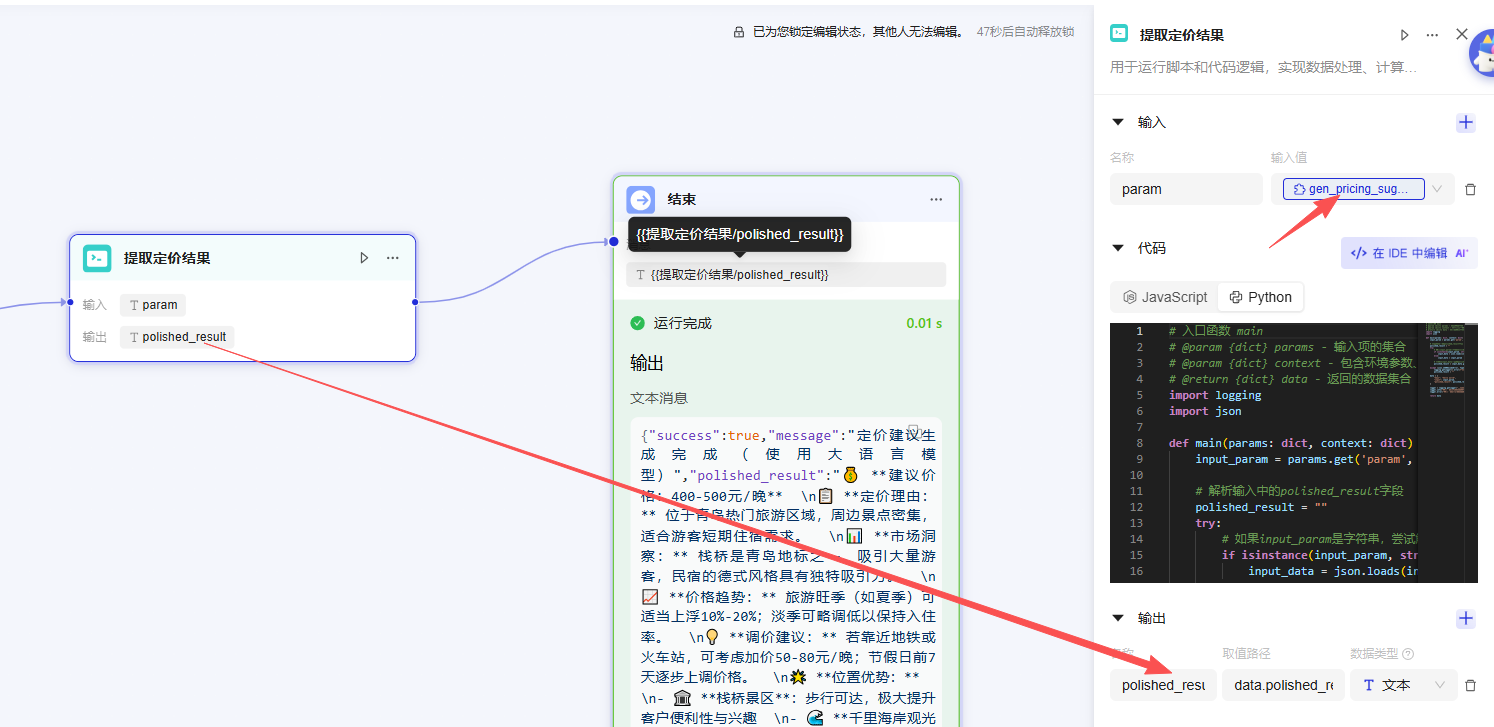This screenshot has width=1494, height=727.
Task: Click the 文本消息 label
Action: [x=659, y=398]
